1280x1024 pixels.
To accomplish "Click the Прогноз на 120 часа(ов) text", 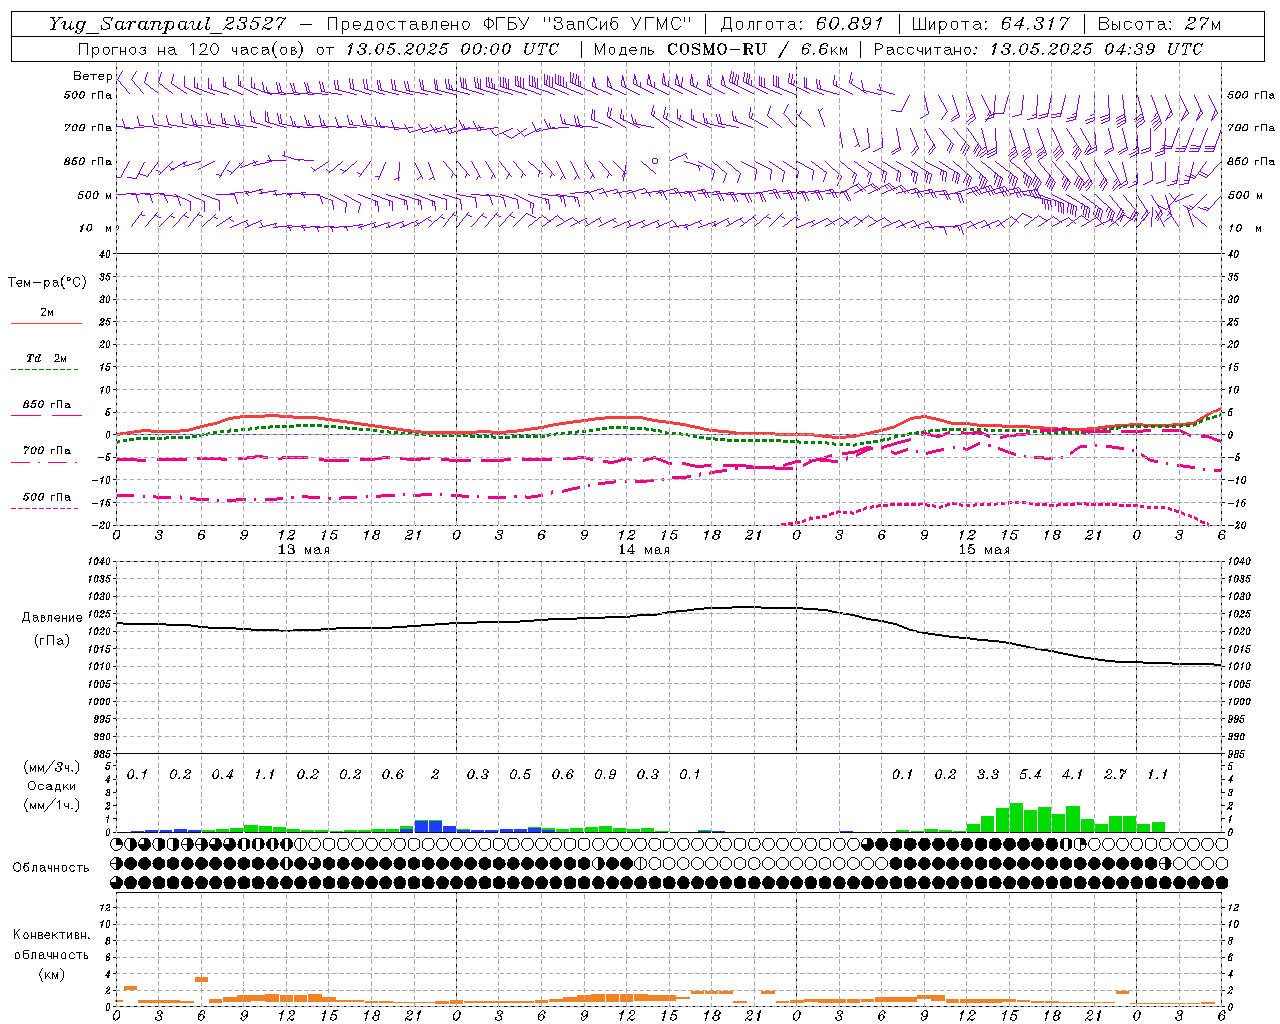I will tap(192, 49).
